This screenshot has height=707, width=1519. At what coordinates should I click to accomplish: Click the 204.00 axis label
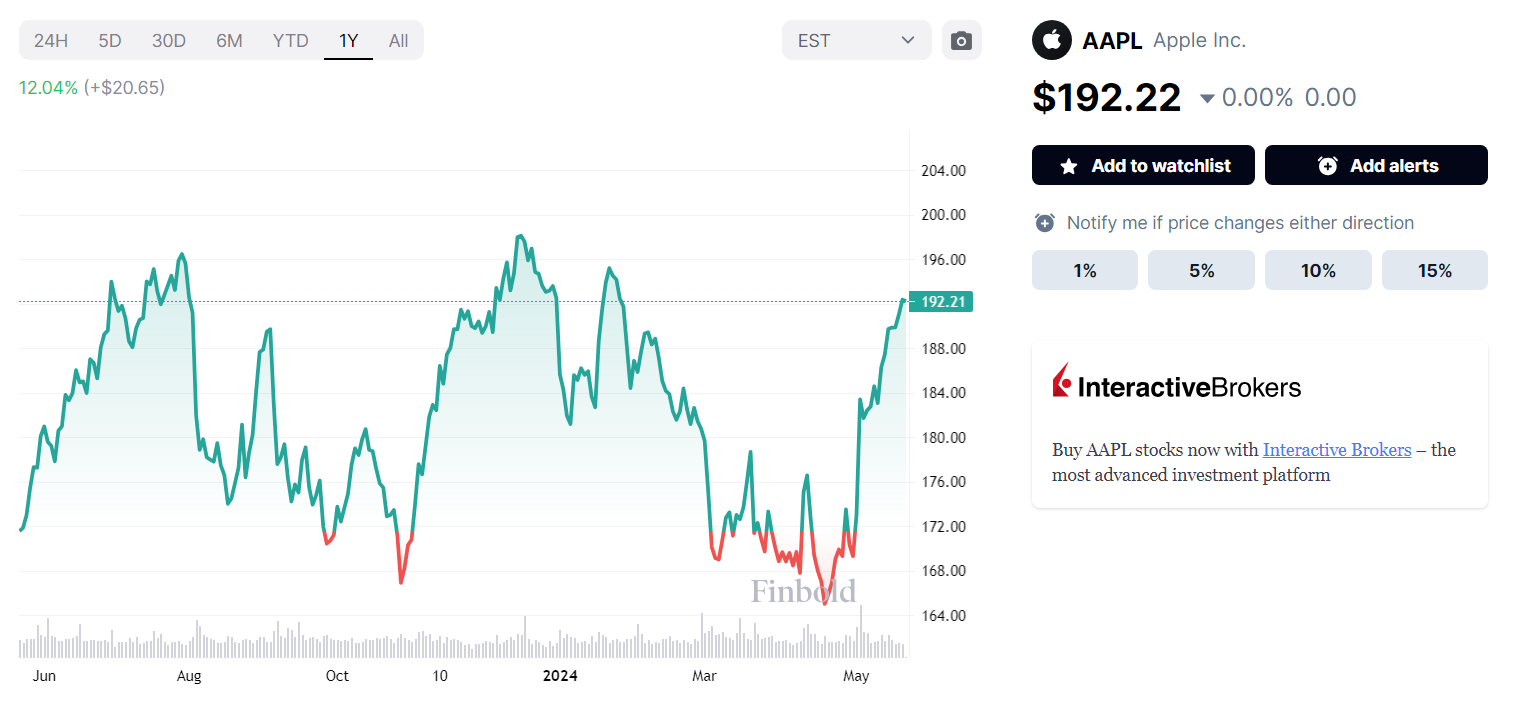point(943,170)
